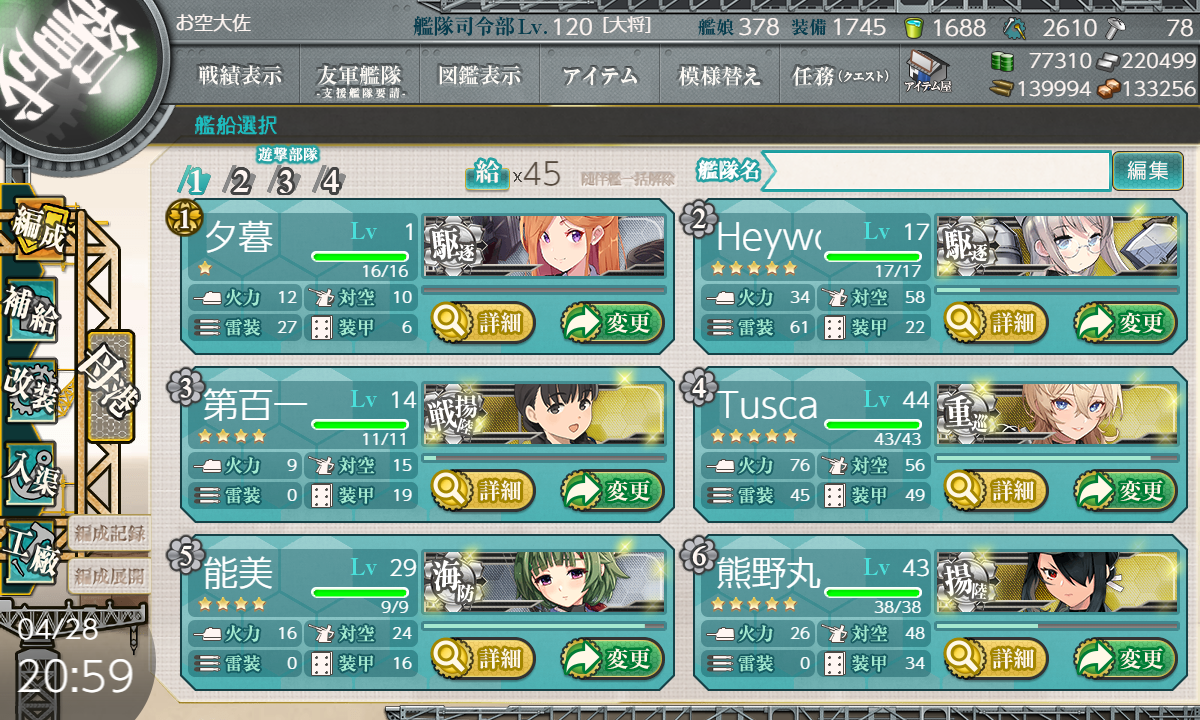Viewport: 1200px width, 720px height.
Task: Click the 母港 home port icon
Action: [x=110, y=386]
